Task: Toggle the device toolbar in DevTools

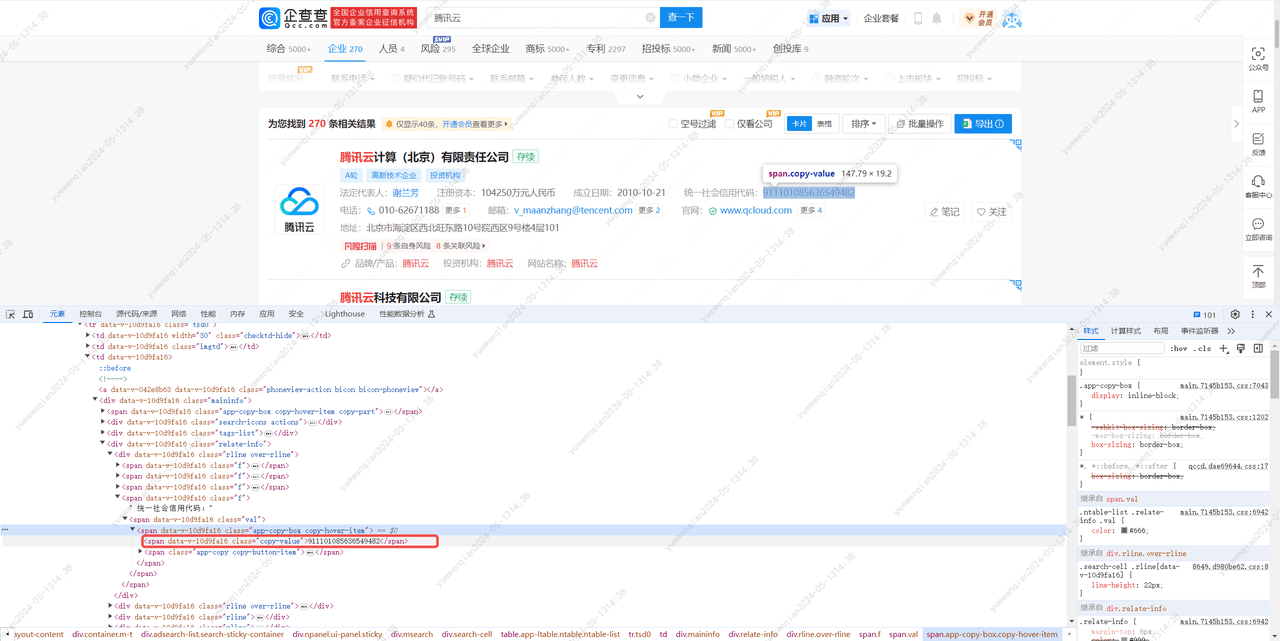Action: [x=26, y=314]
